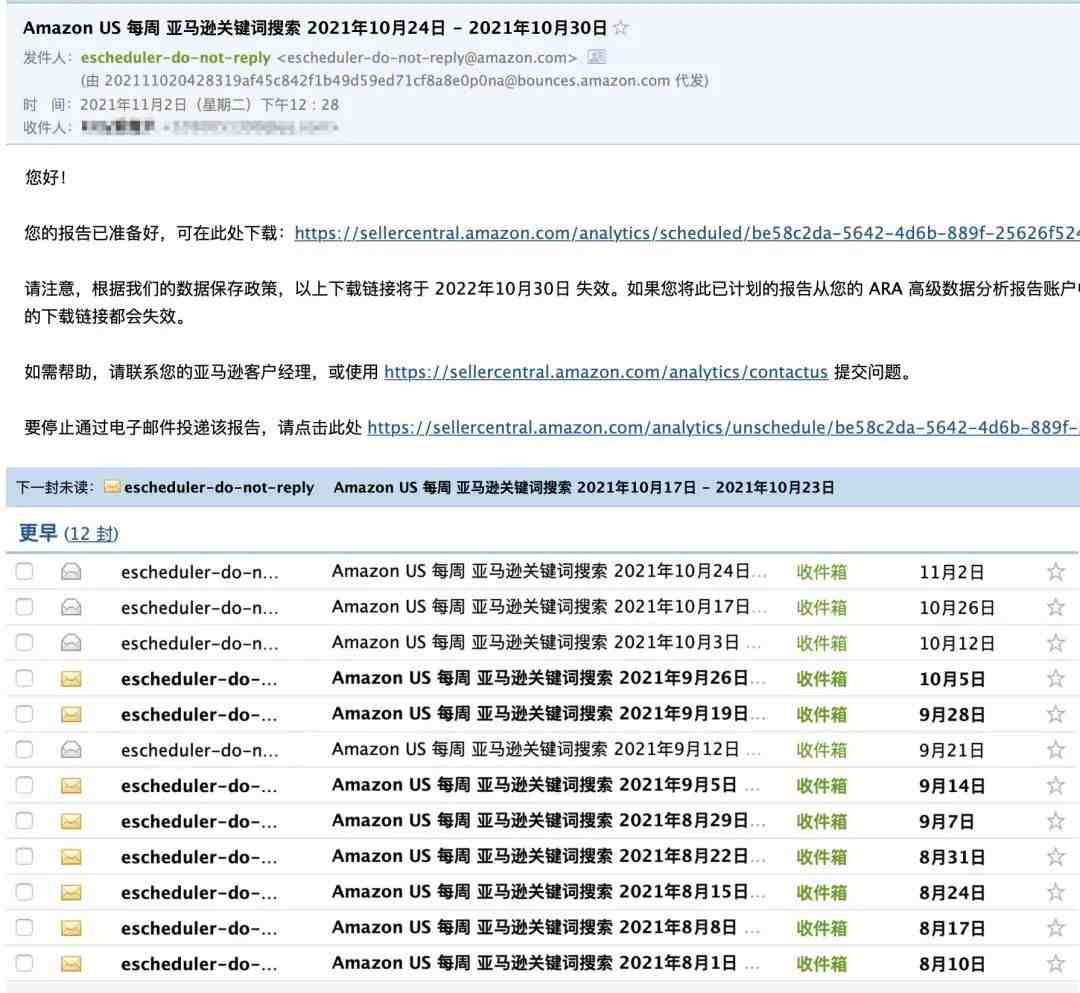Select the 8月17日 email checkbox
This screenshot has width=1080, height=993.
click(24, 928)
